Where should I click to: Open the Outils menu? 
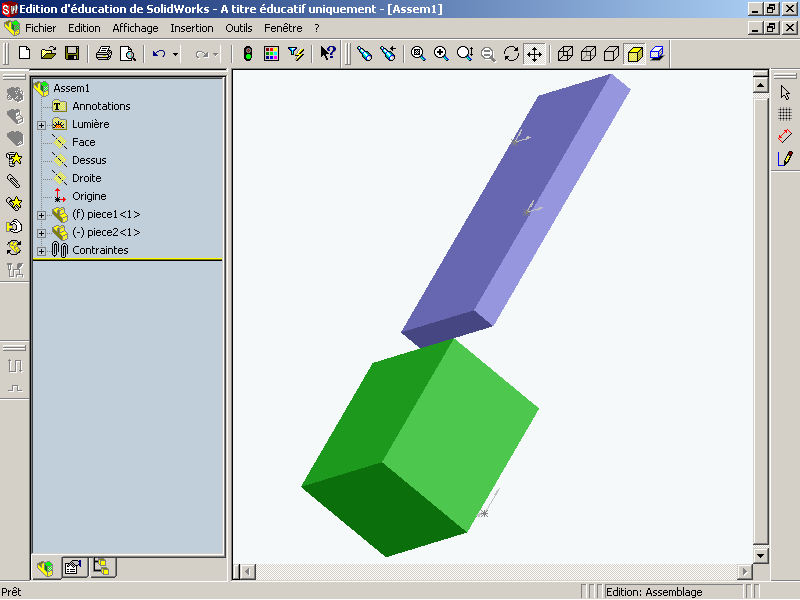[239, 28]
